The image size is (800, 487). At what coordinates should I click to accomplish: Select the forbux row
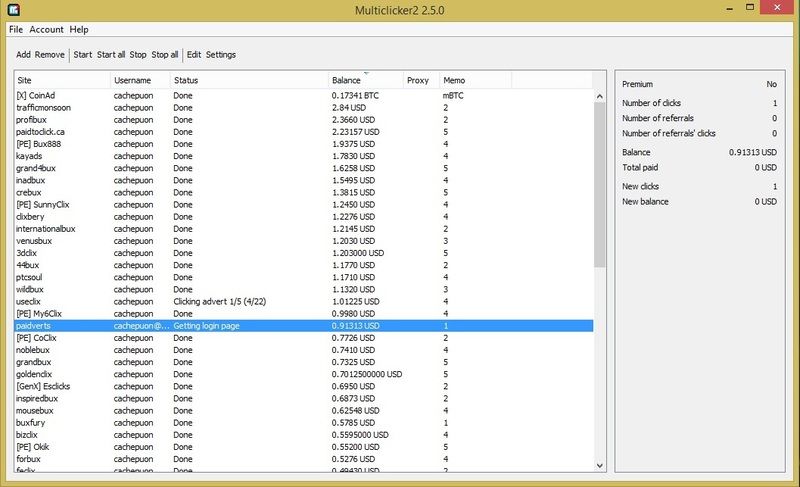click(304, 459)
